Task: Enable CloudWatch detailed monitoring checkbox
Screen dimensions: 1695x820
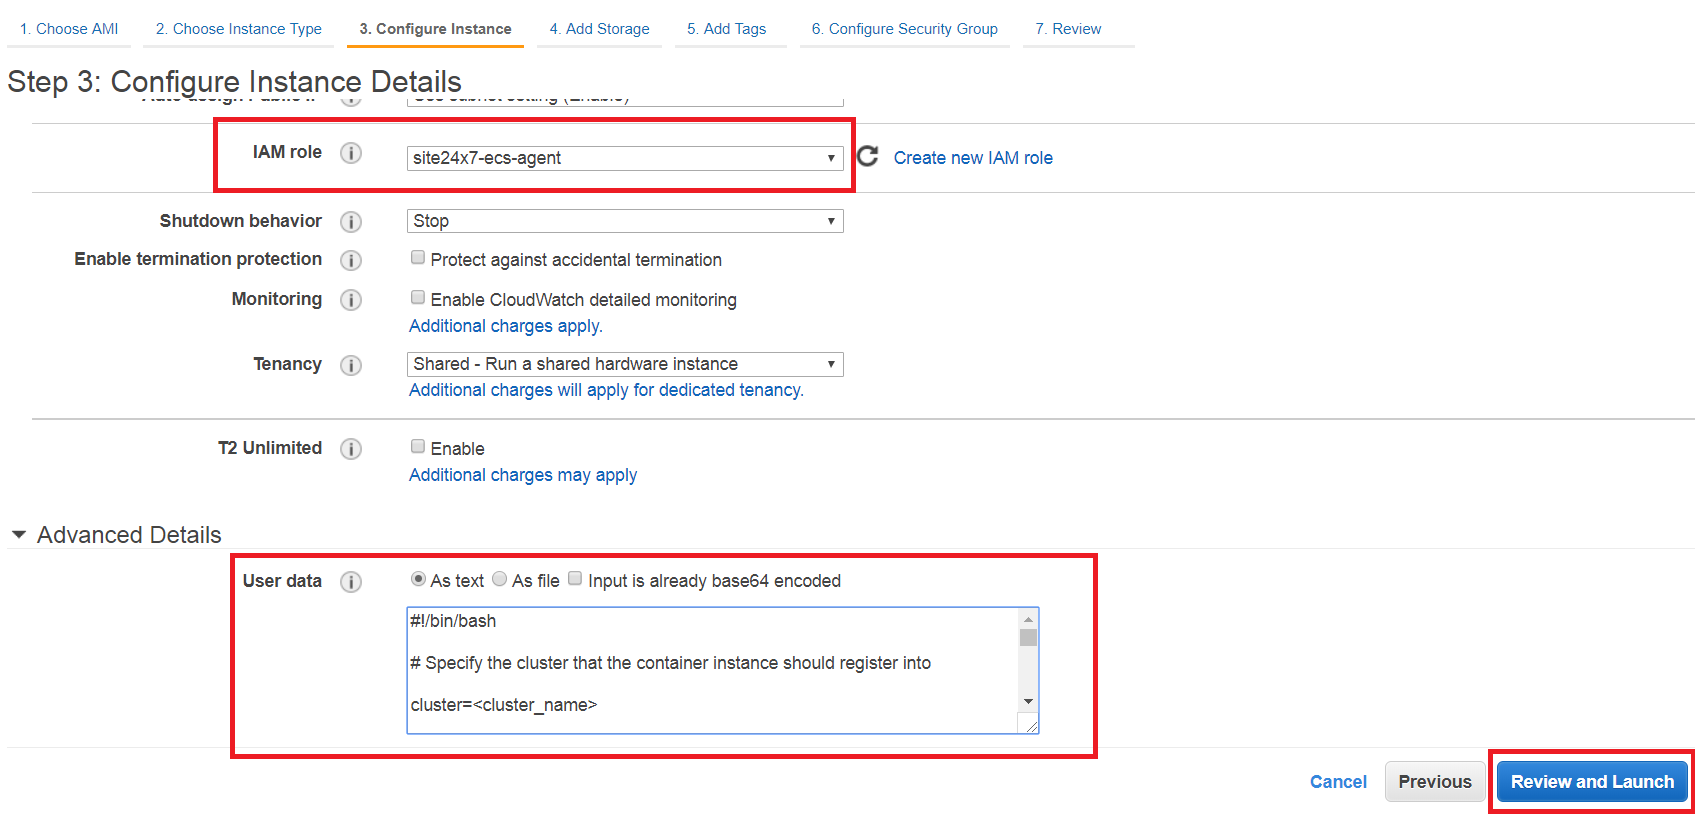Action: coord(418,297)
